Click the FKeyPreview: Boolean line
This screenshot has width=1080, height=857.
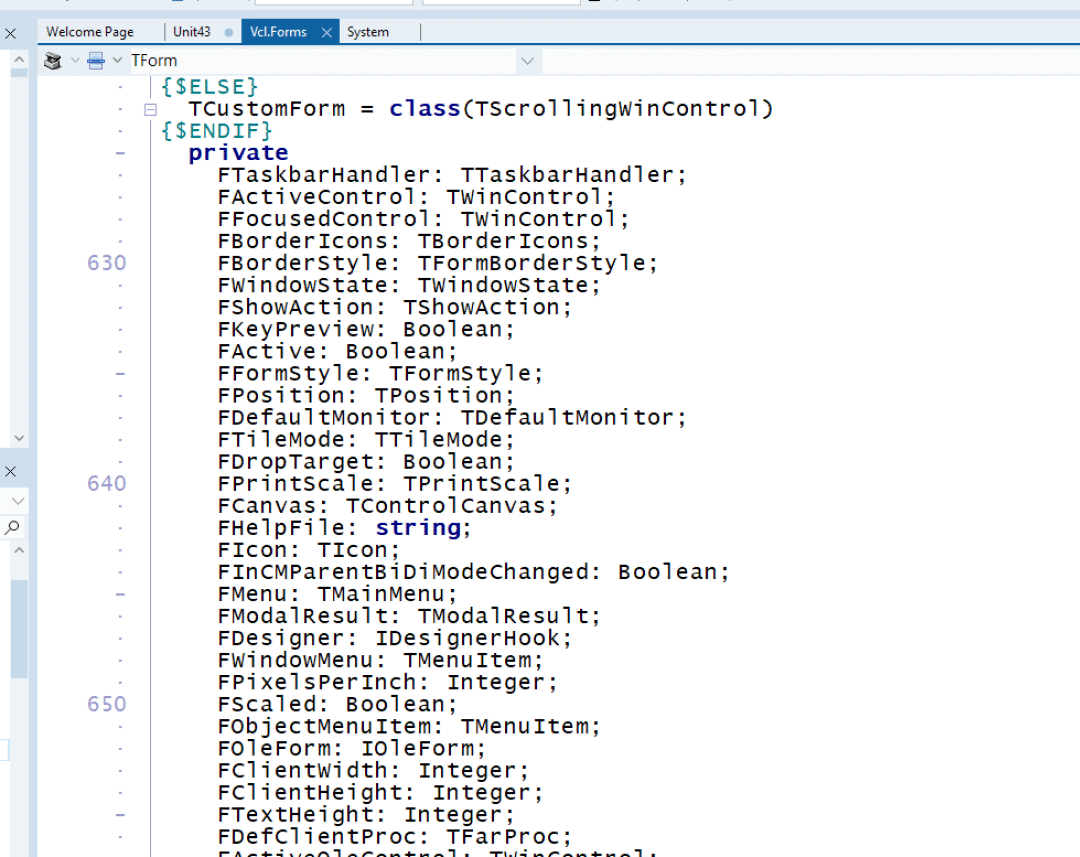click(x=366, y=329)
